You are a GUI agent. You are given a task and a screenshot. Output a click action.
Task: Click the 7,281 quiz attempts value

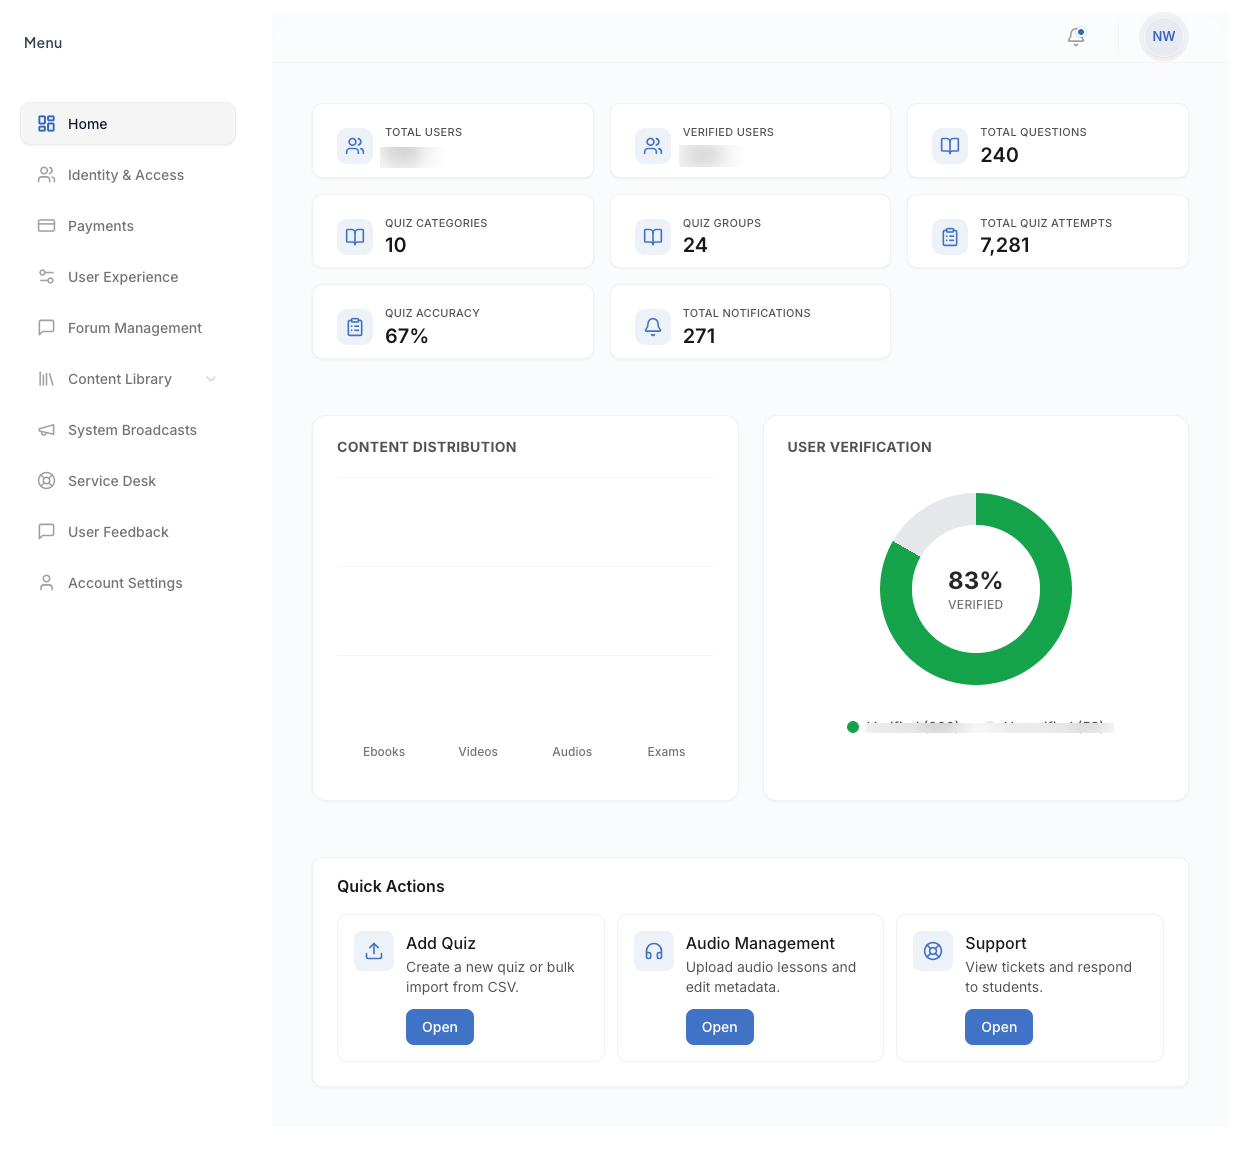[x=1005, y=245]
